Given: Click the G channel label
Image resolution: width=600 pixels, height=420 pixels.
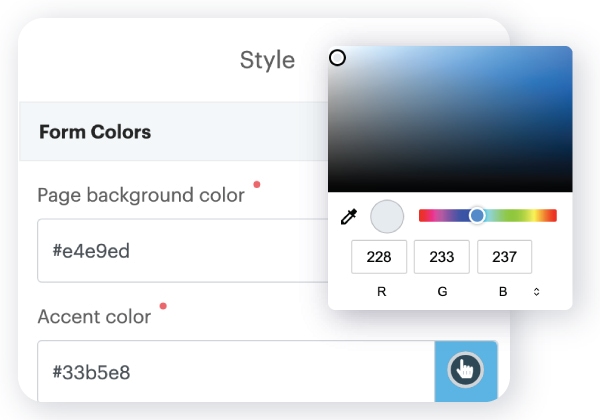Looking at the screenshot, I should tap(442, 292).
